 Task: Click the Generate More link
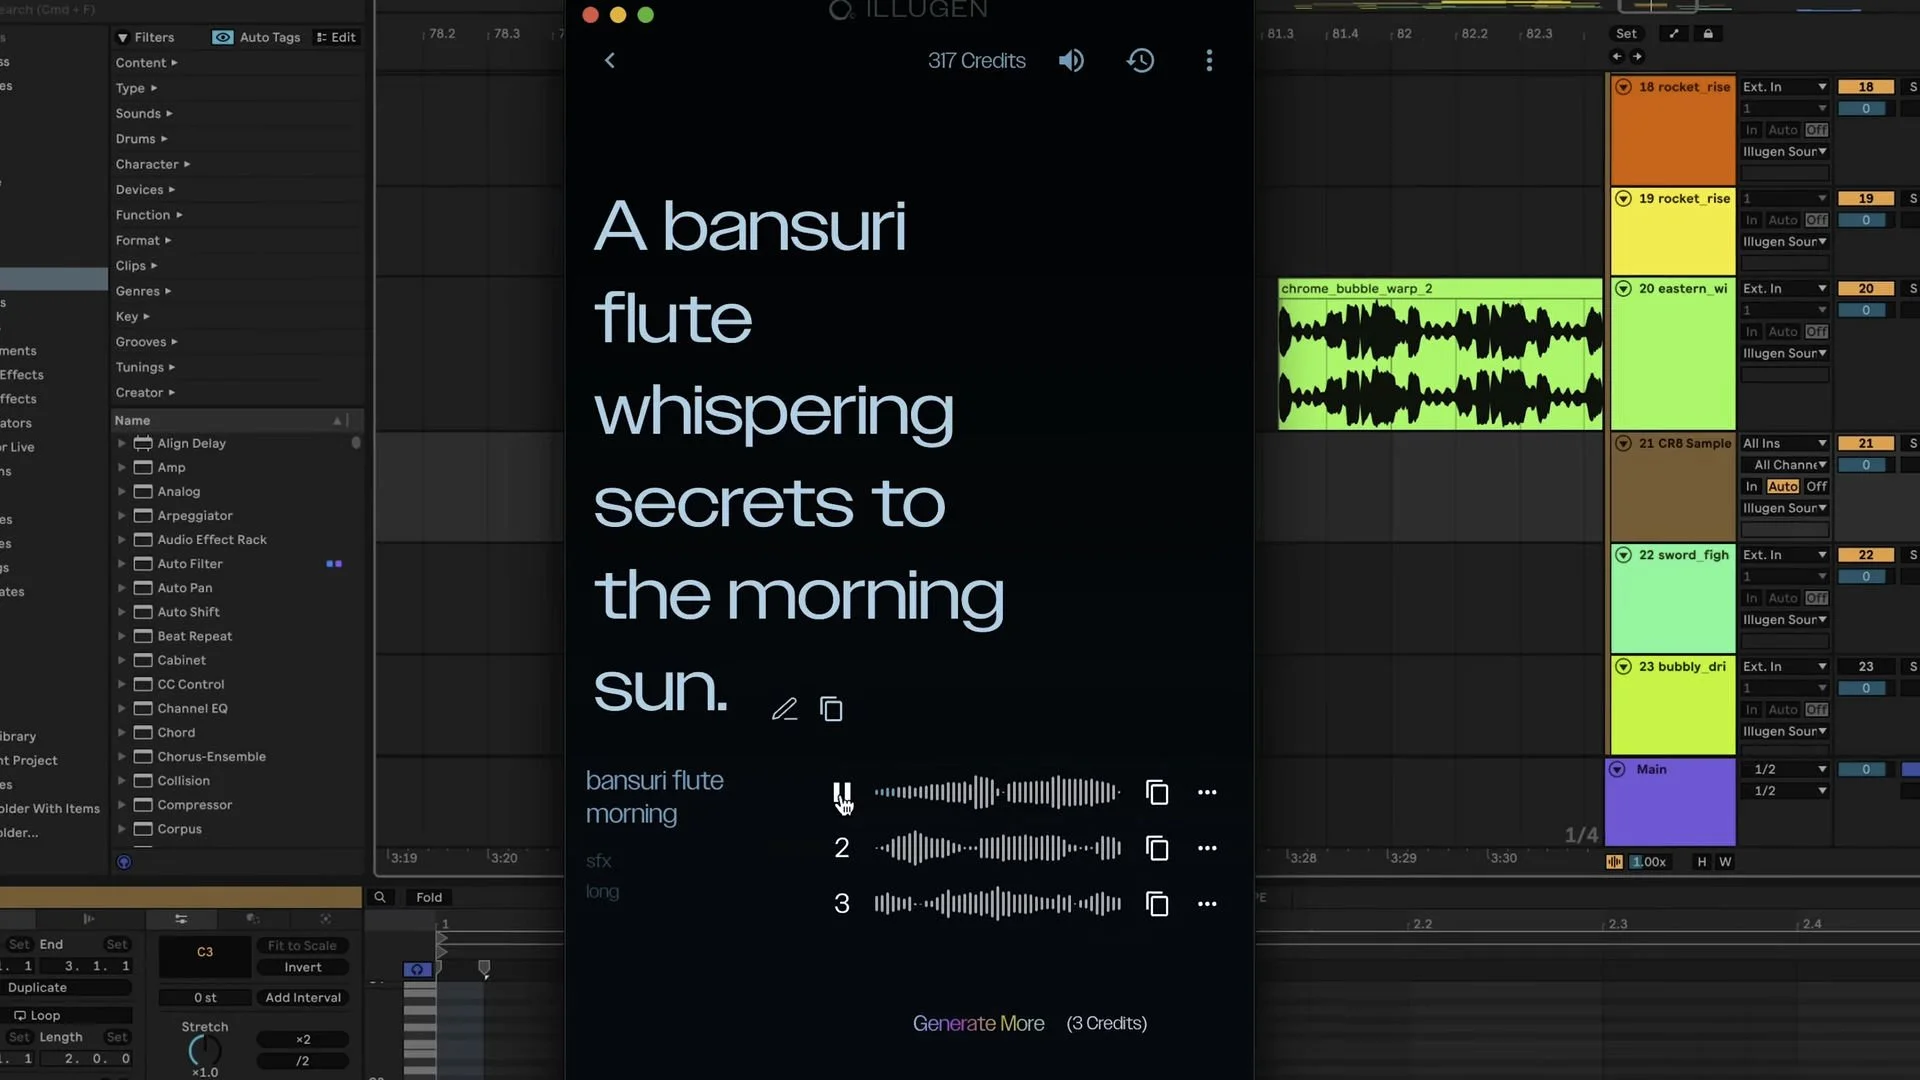tap(978, 1023)
